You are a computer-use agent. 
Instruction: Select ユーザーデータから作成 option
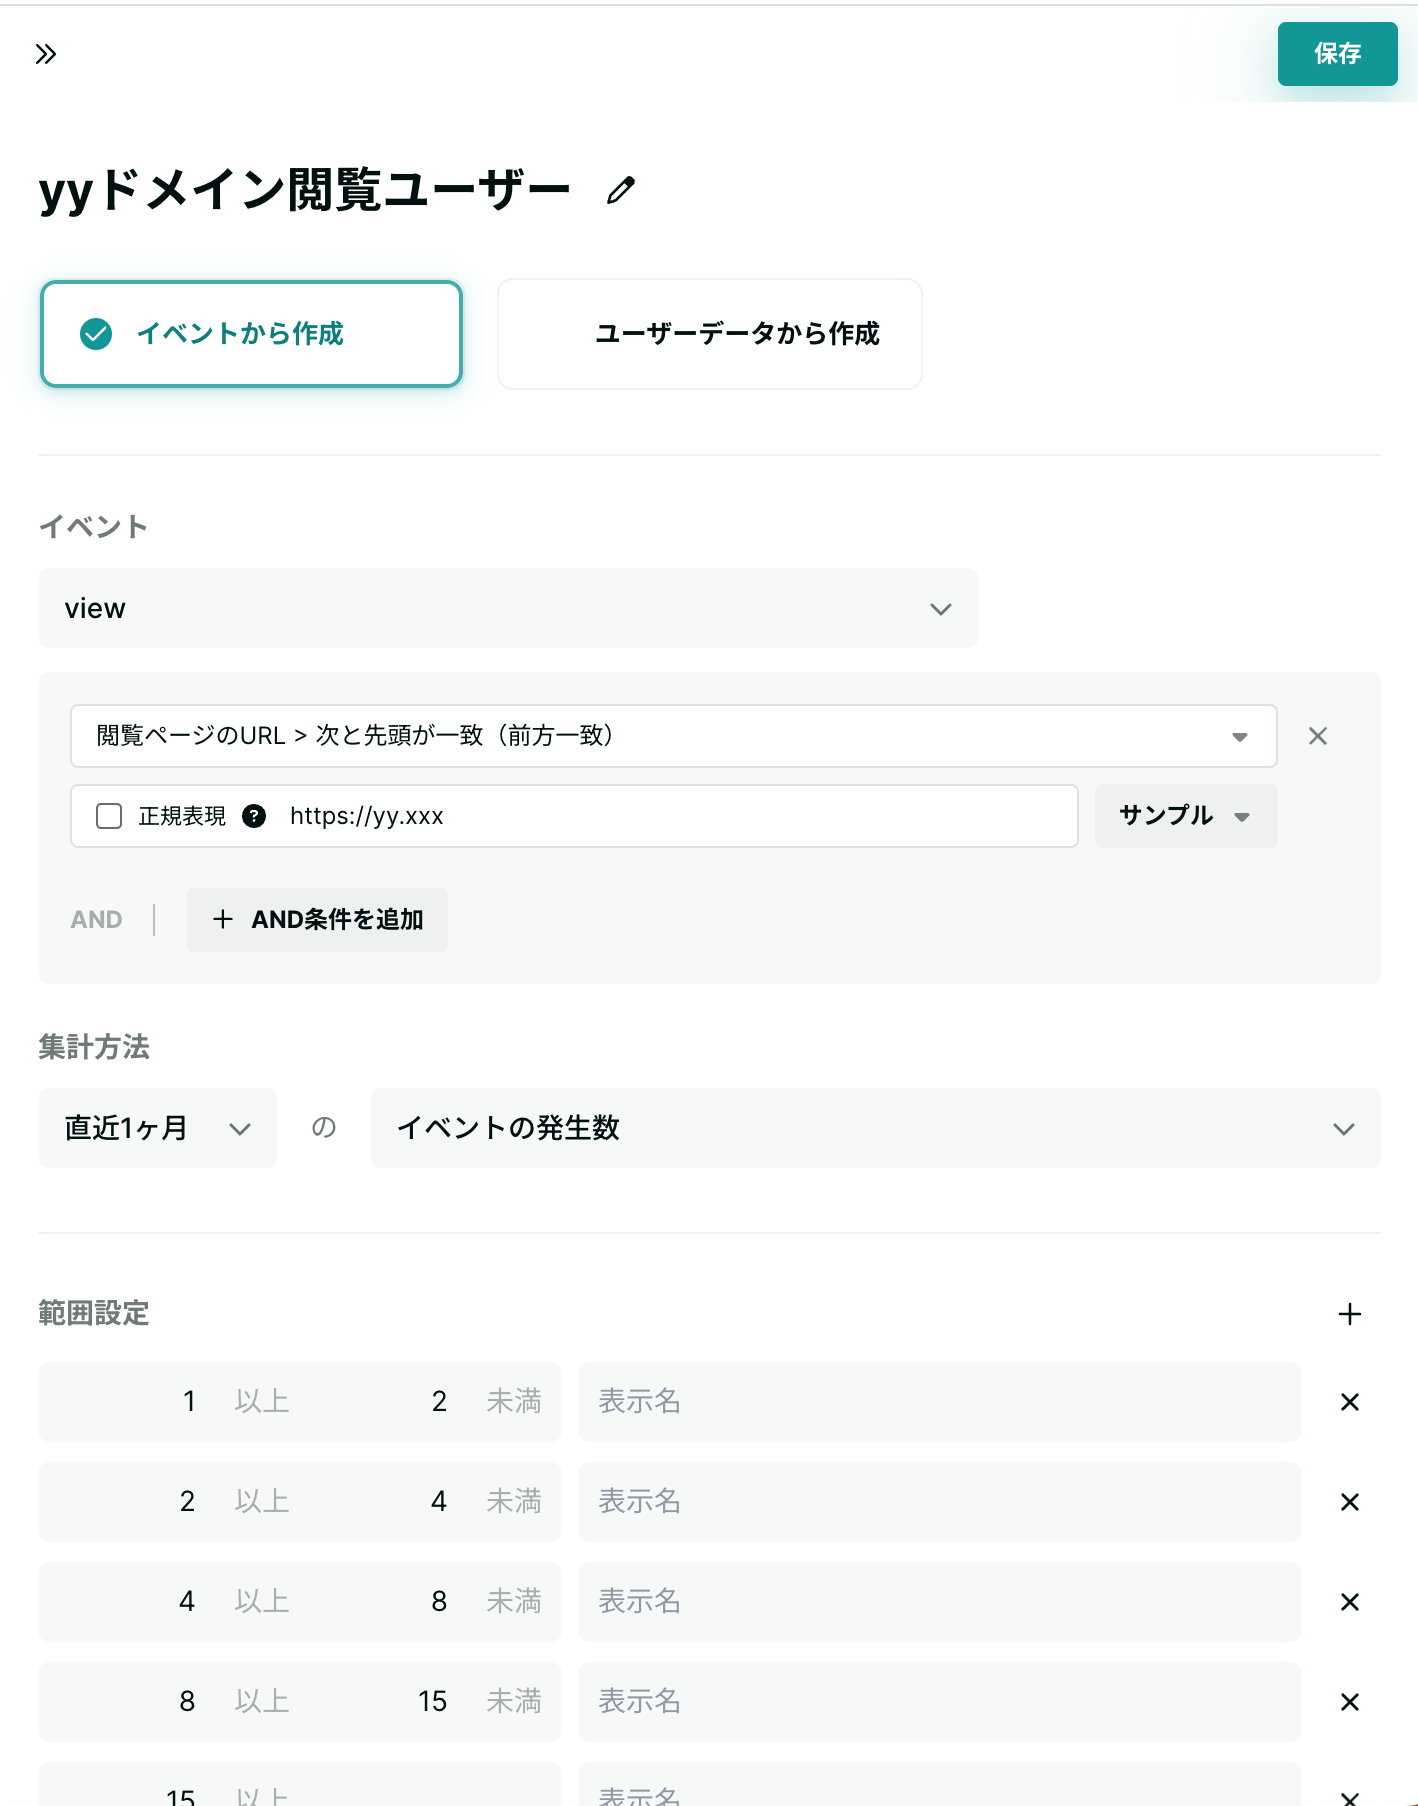(x=710, y=334)
